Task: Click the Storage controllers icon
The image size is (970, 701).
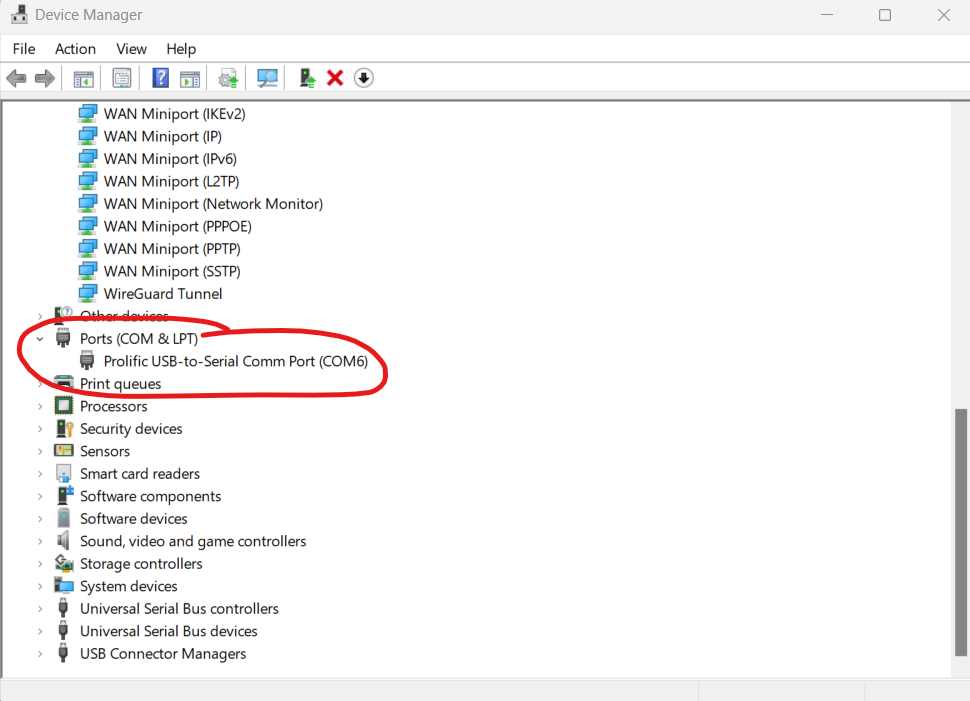Action: 64,564
